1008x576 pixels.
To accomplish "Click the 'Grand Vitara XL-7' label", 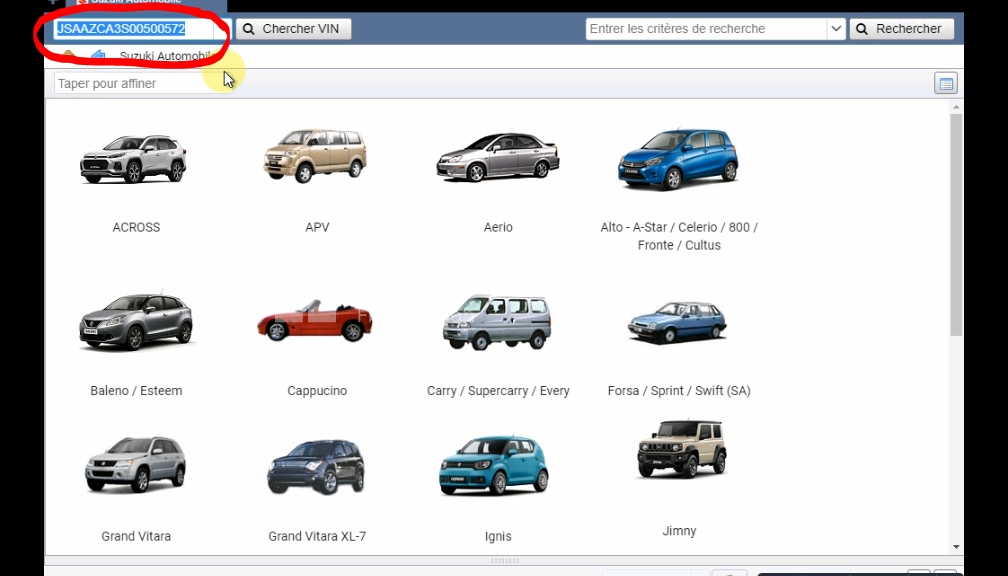I will click(x=318, y=536).
